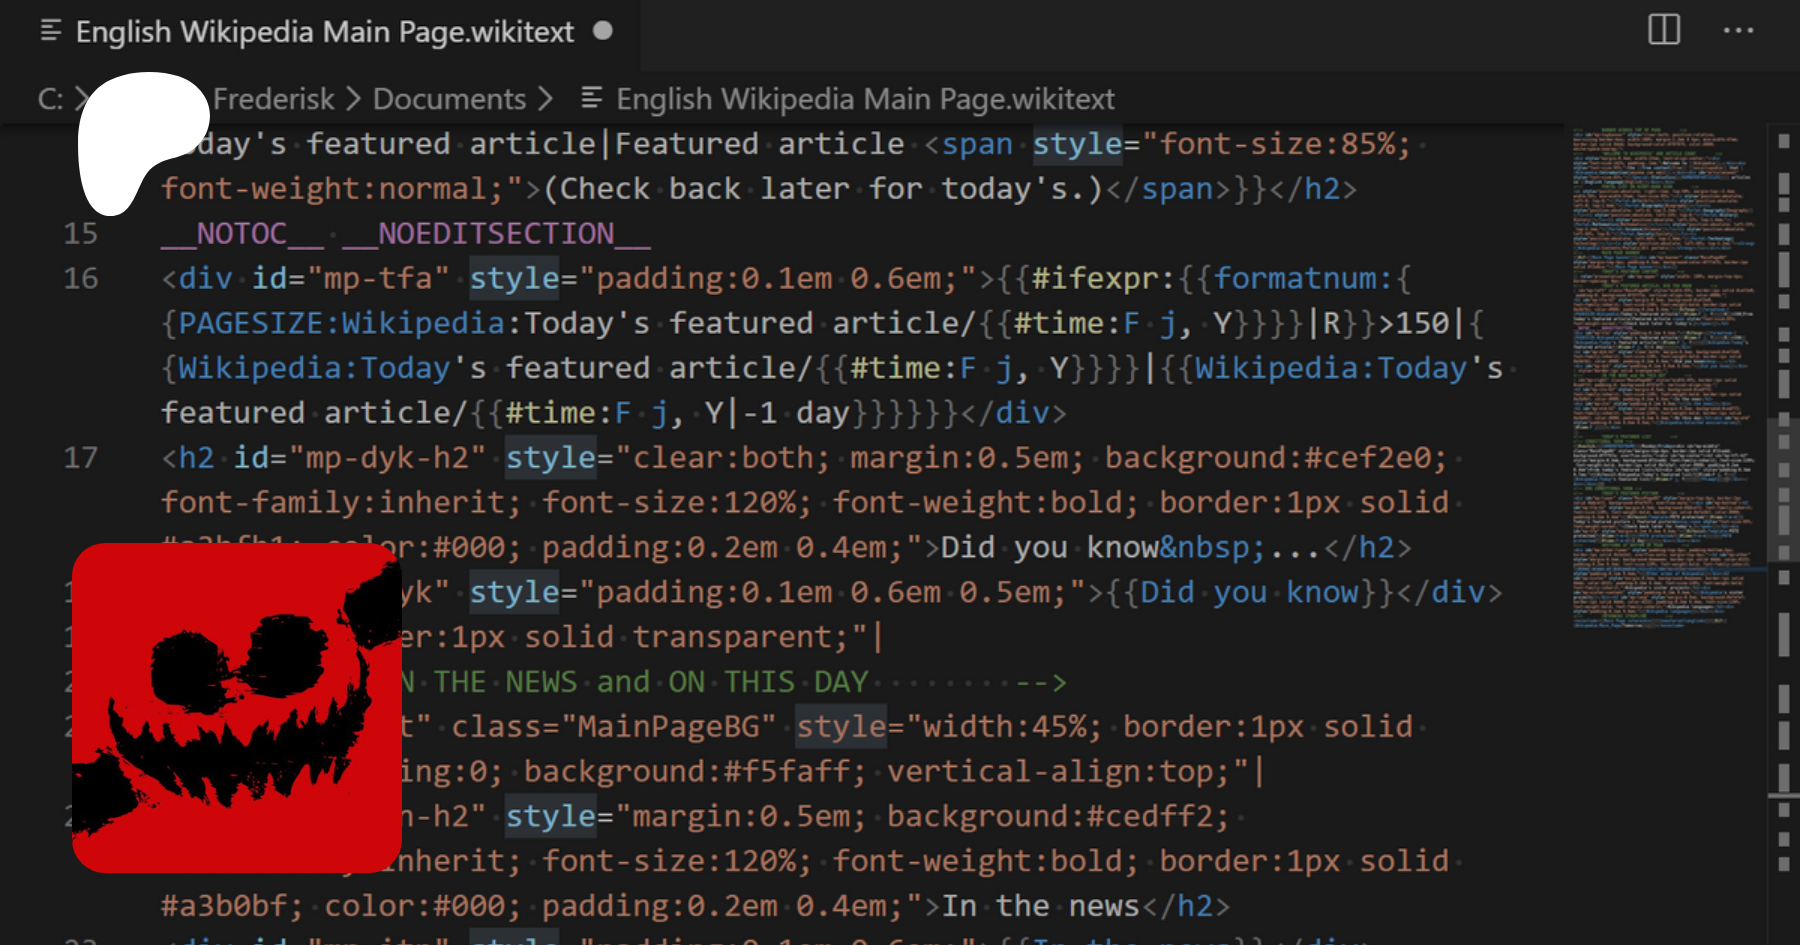Click the wikitext file name in breadcrumbs
The height and width of the screenshot is (945, 1800).
864,99
